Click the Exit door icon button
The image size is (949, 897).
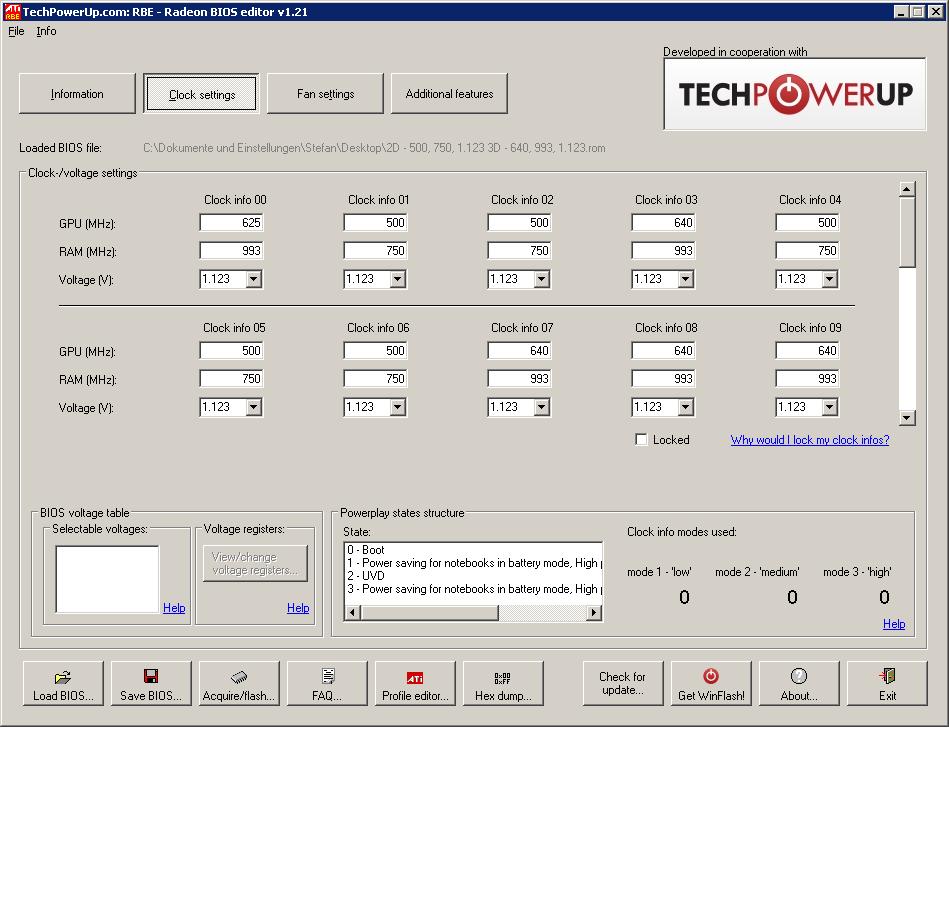(887, 683)
